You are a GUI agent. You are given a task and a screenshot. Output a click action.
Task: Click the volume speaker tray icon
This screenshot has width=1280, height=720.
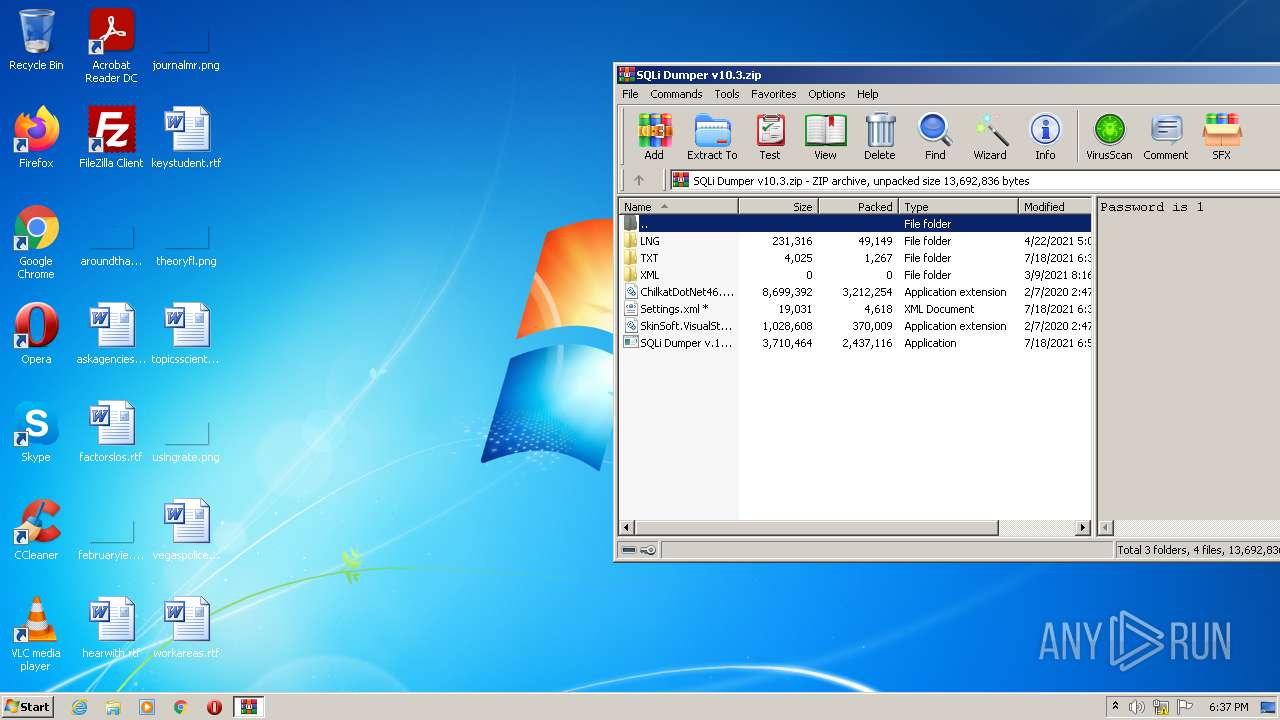coord(1137,707)
